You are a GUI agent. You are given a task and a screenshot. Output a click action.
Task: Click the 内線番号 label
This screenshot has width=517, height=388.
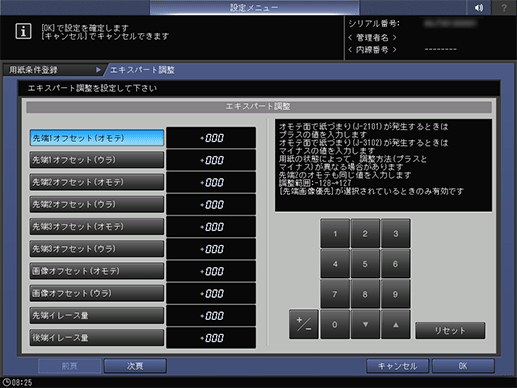[x=372, y=50]
